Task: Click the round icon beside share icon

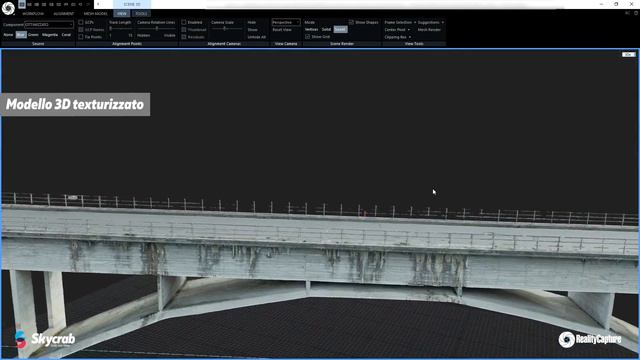Action: [636, 13]
